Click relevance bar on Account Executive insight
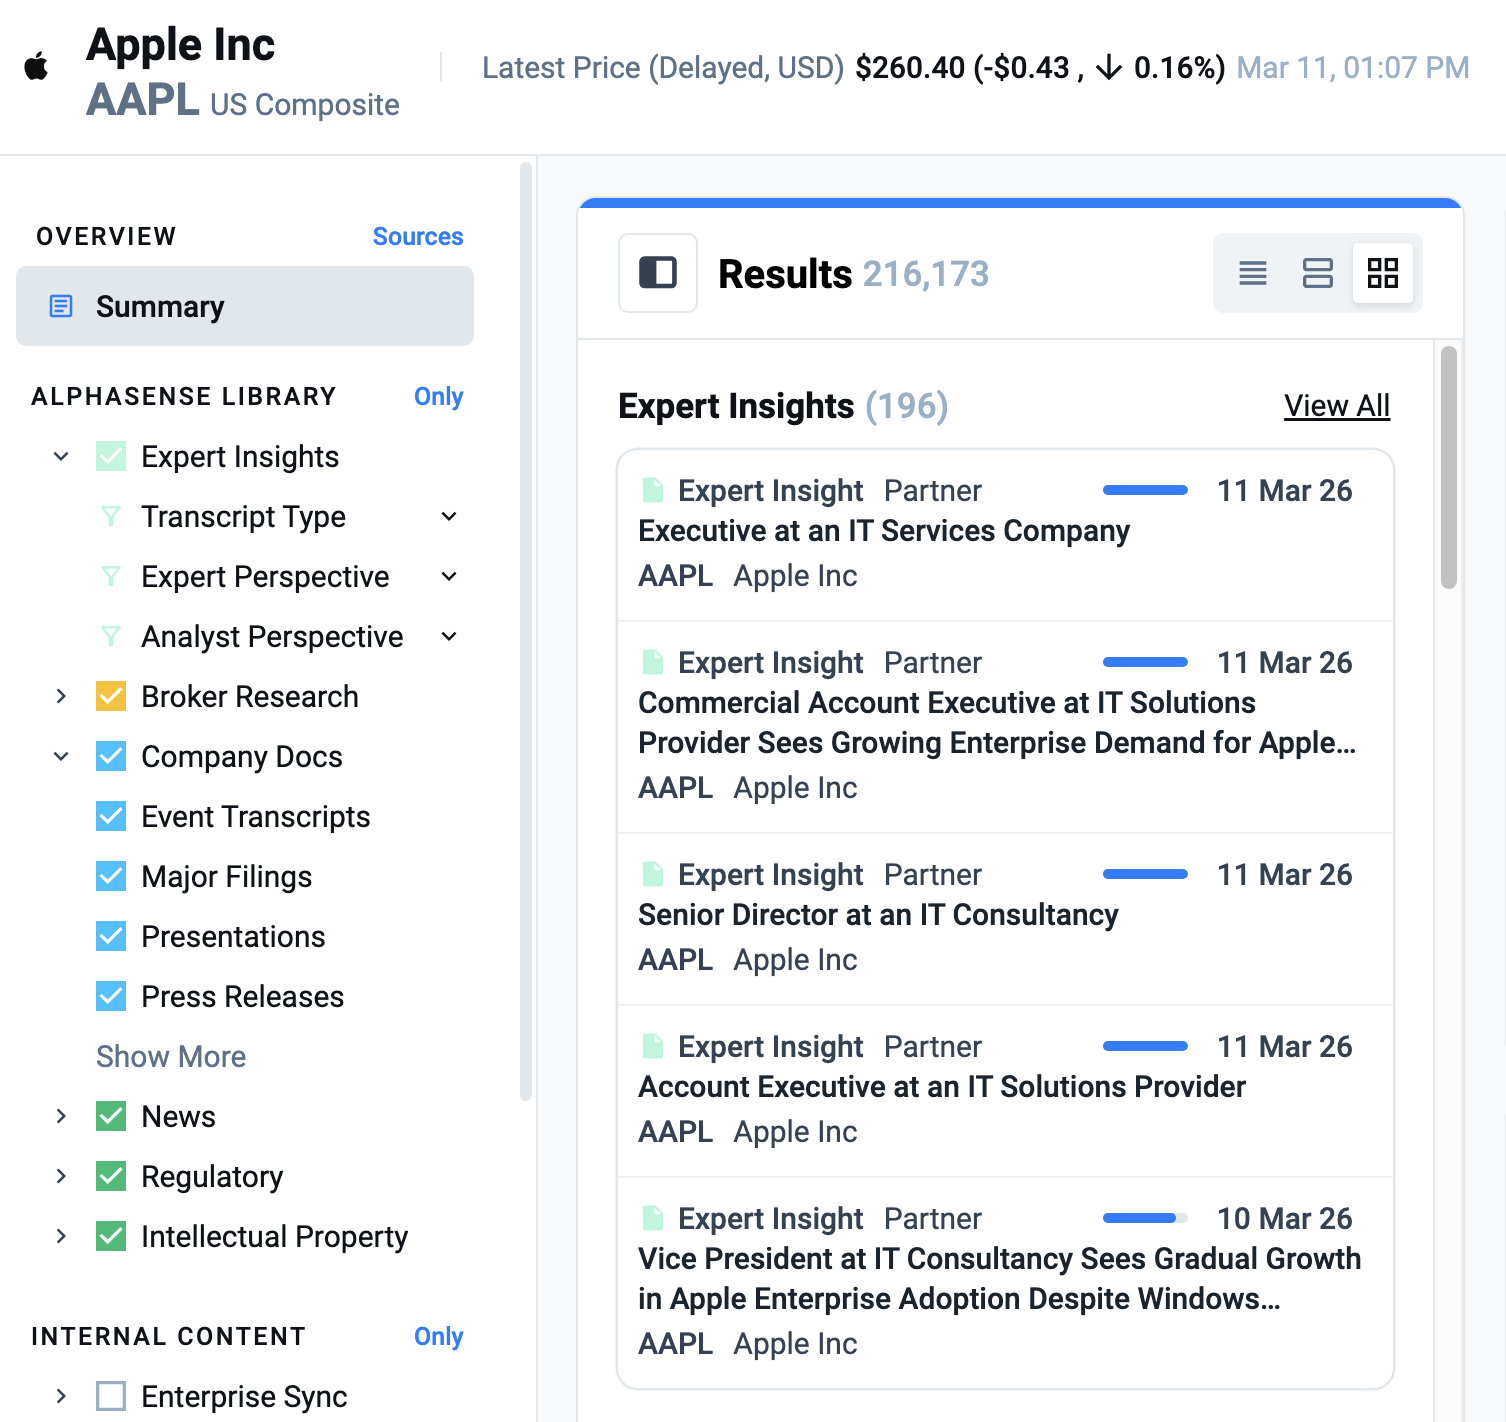 pos(1144,1047)
